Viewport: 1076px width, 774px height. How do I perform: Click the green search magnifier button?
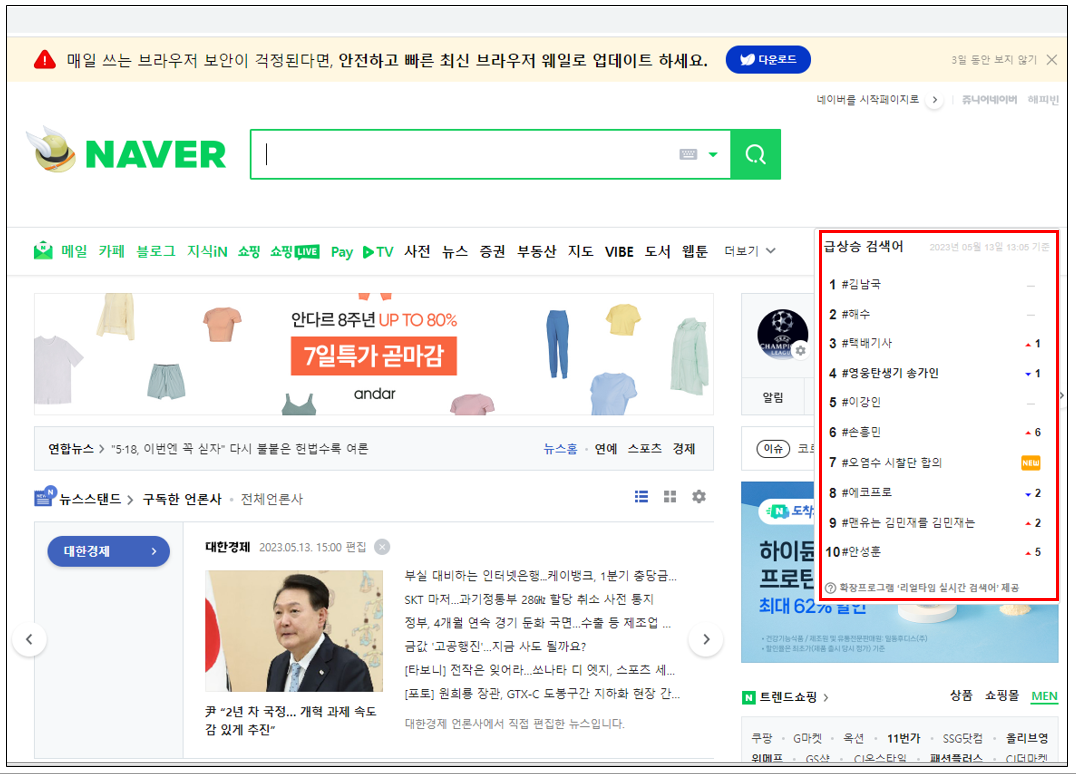click(756, 154)
